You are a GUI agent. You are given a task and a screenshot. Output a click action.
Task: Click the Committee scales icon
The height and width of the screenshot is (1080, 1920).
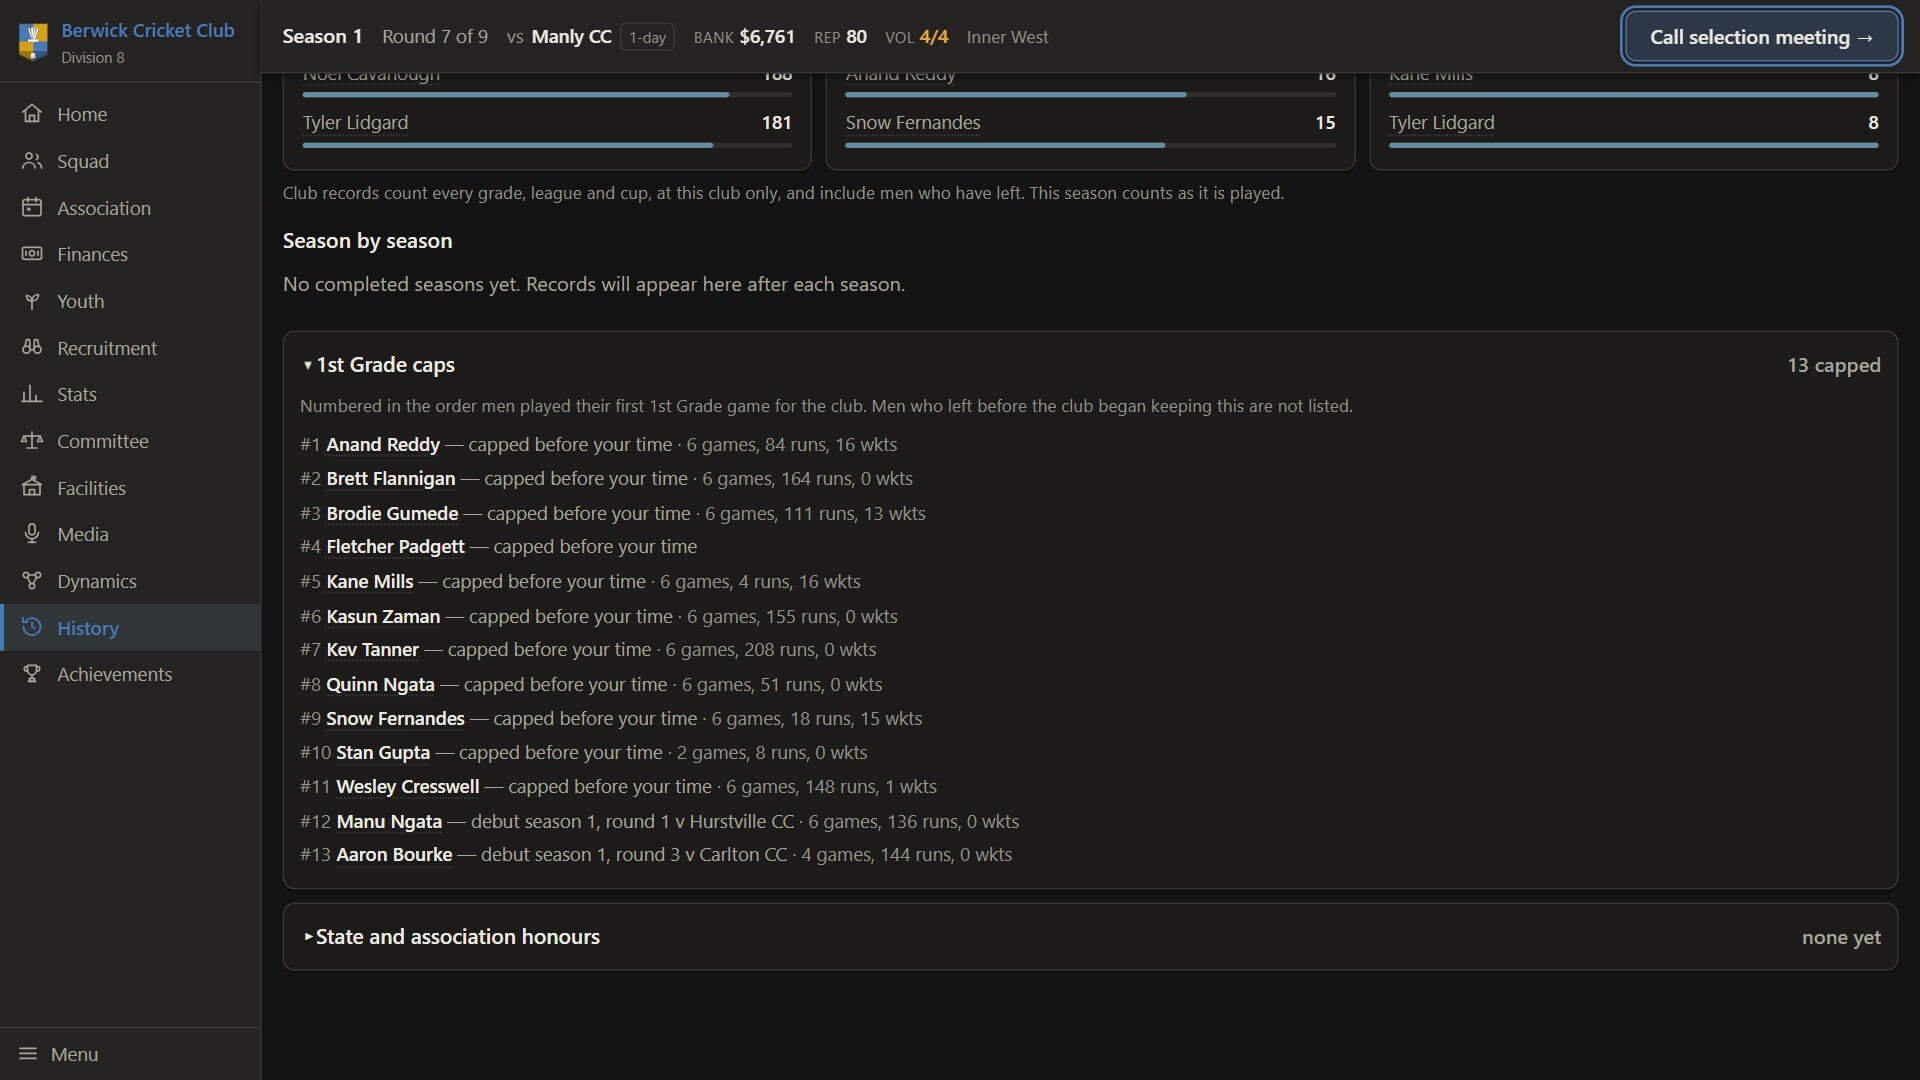[32, 441]
